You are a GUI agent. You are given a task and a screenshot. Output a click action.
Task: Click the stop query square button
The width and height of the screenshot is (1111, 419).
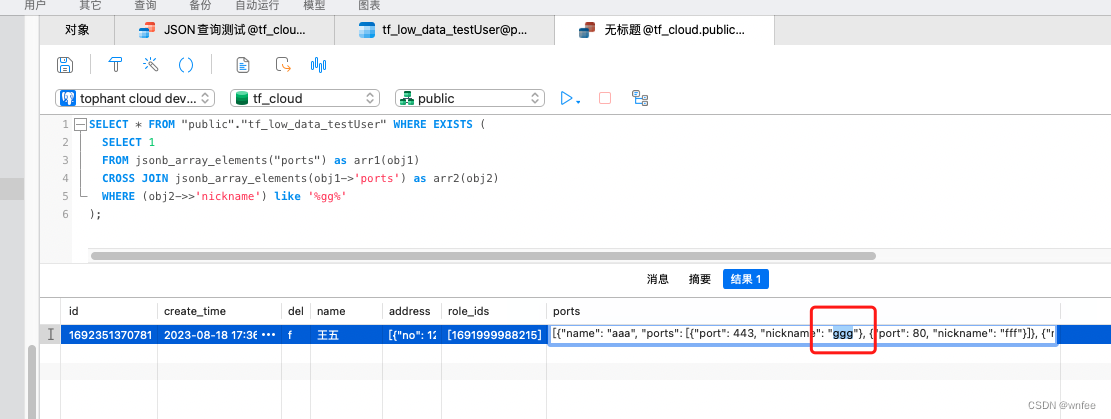(x=604, y=99)
